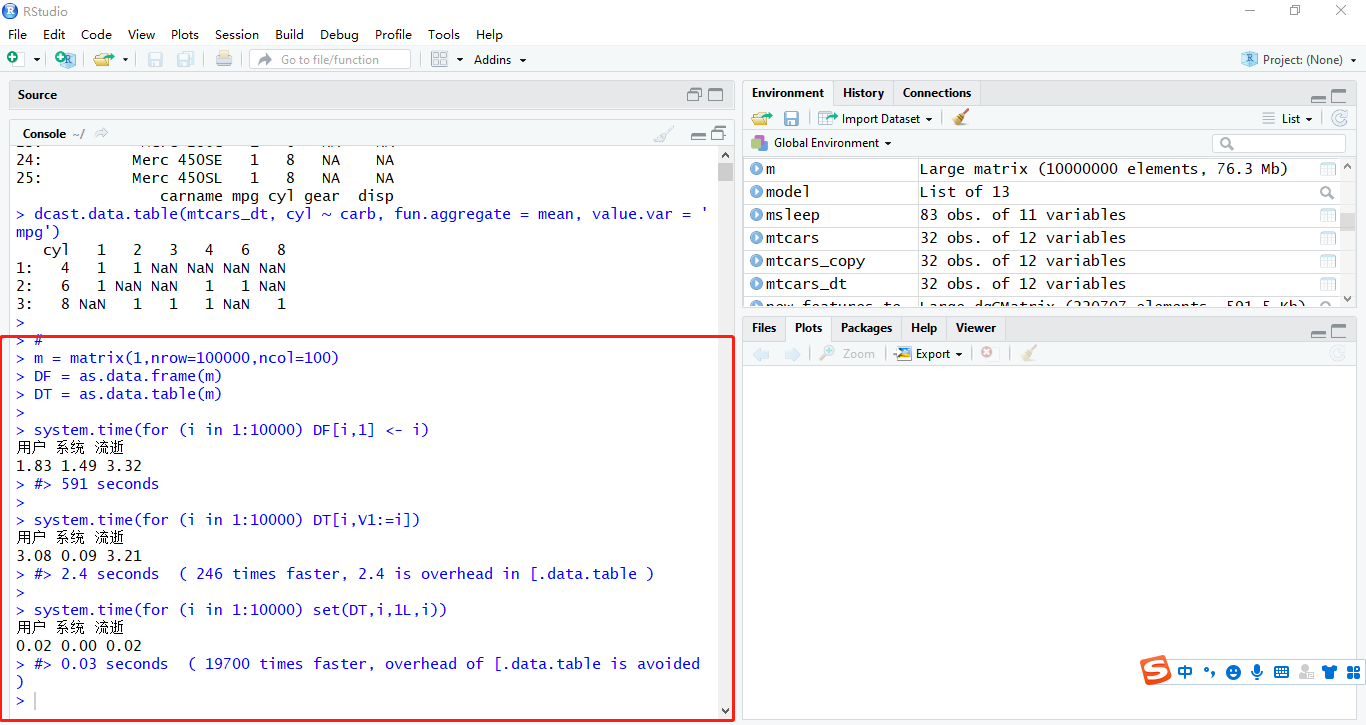The image size is (1366, 725).
Task: Save the current document with disk icon
Action: 153,59
